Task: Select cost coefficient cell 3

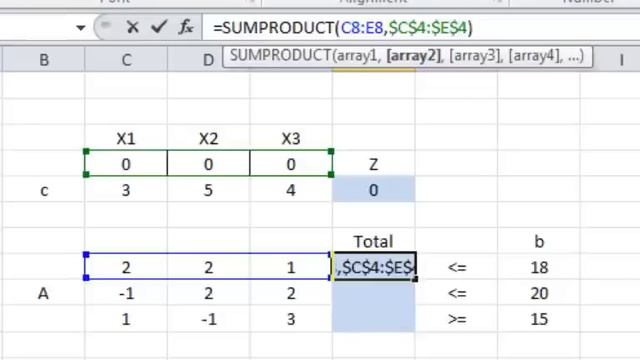Action: click(x=126, y=189)
